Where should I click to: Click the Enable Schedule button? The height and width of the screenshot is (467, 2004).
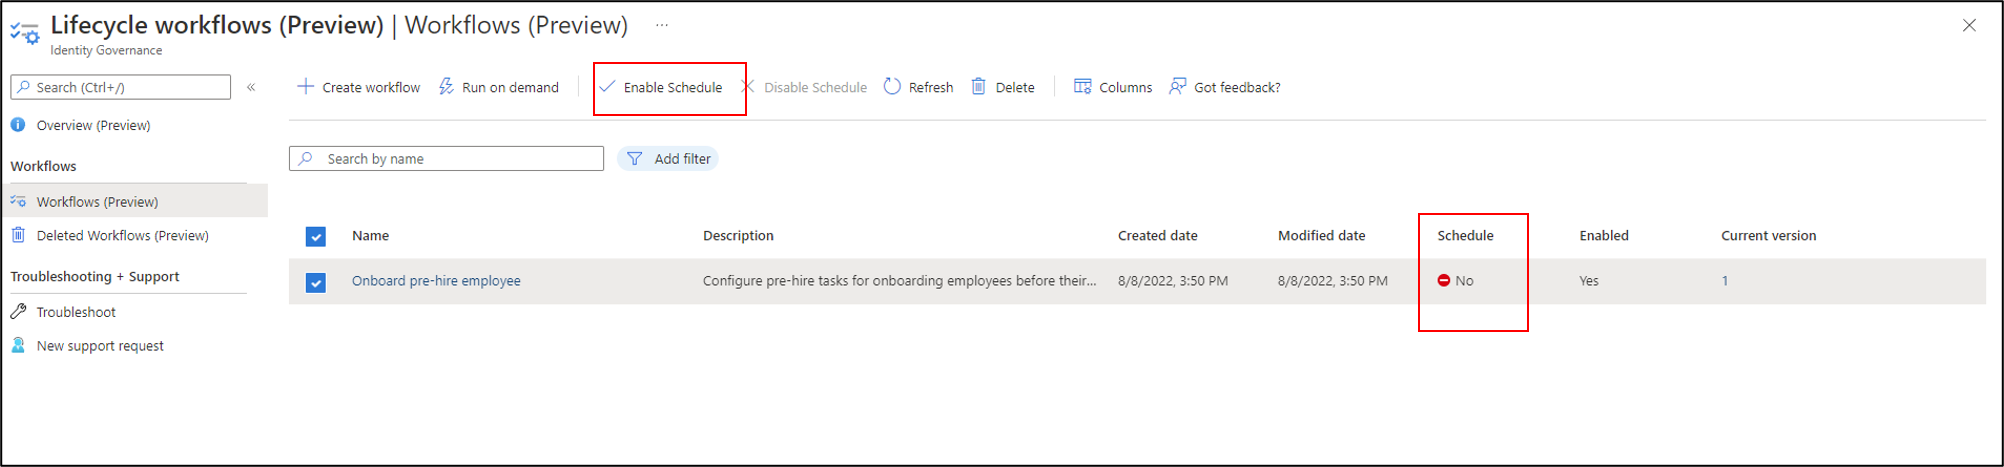tap(662, 88)
